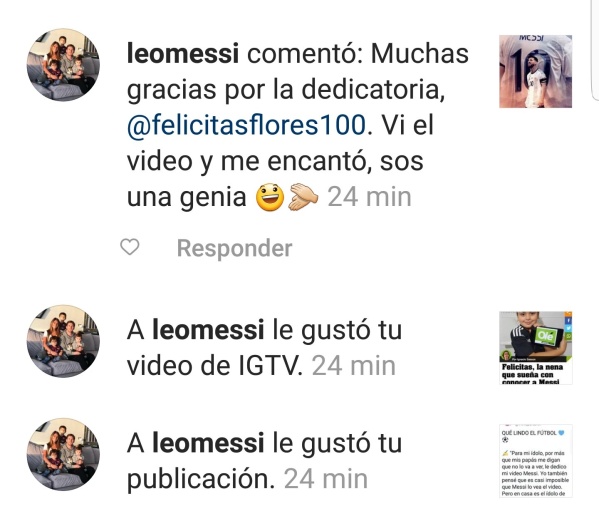Click leomessi username in publication like notification
This screenshot has width=599, height=526.
[x=208, y=443]
